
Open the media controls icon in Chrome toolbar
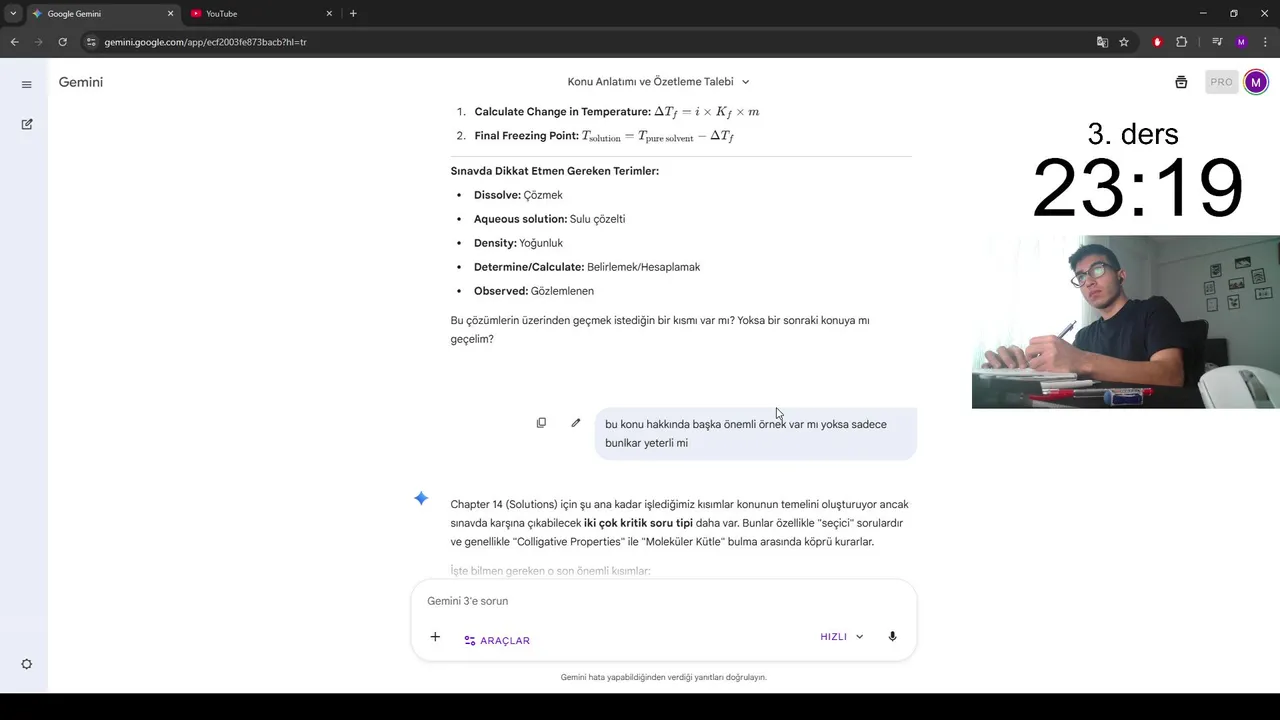(x=1217, y=42)
